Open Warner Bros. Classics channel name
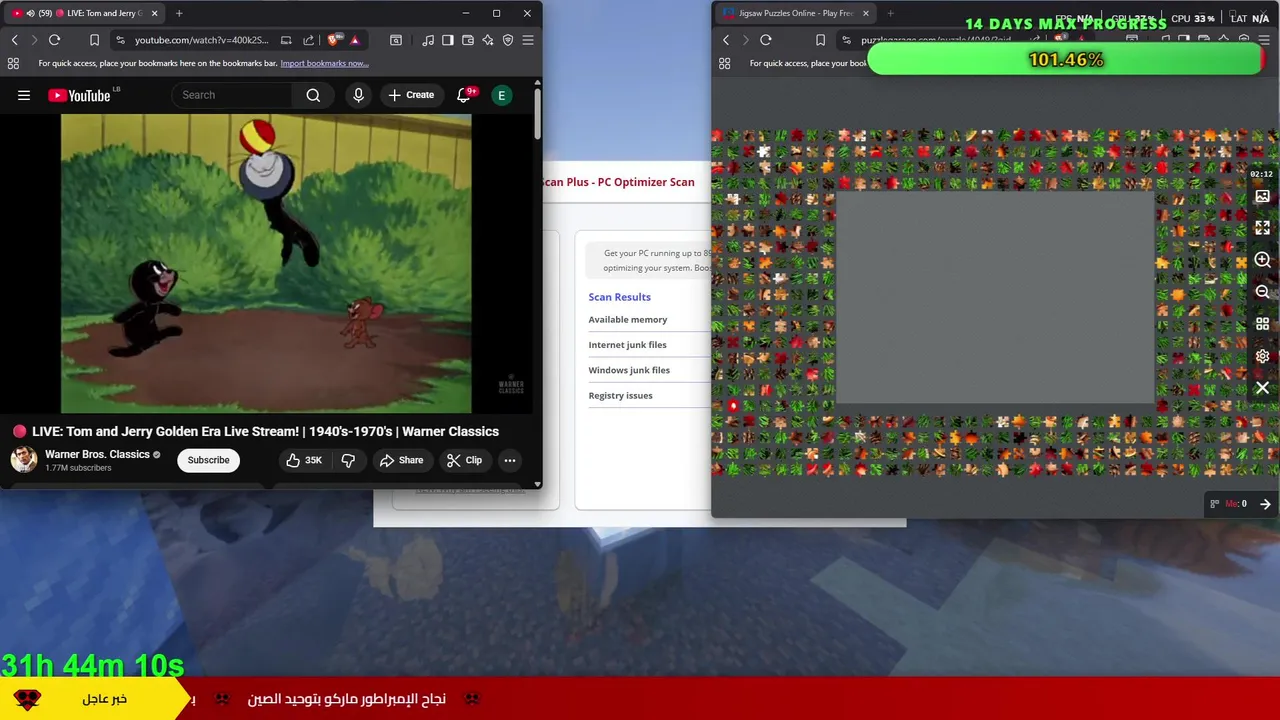Image resolution: width=1280 pixels, height=720 pixels. 97,454
